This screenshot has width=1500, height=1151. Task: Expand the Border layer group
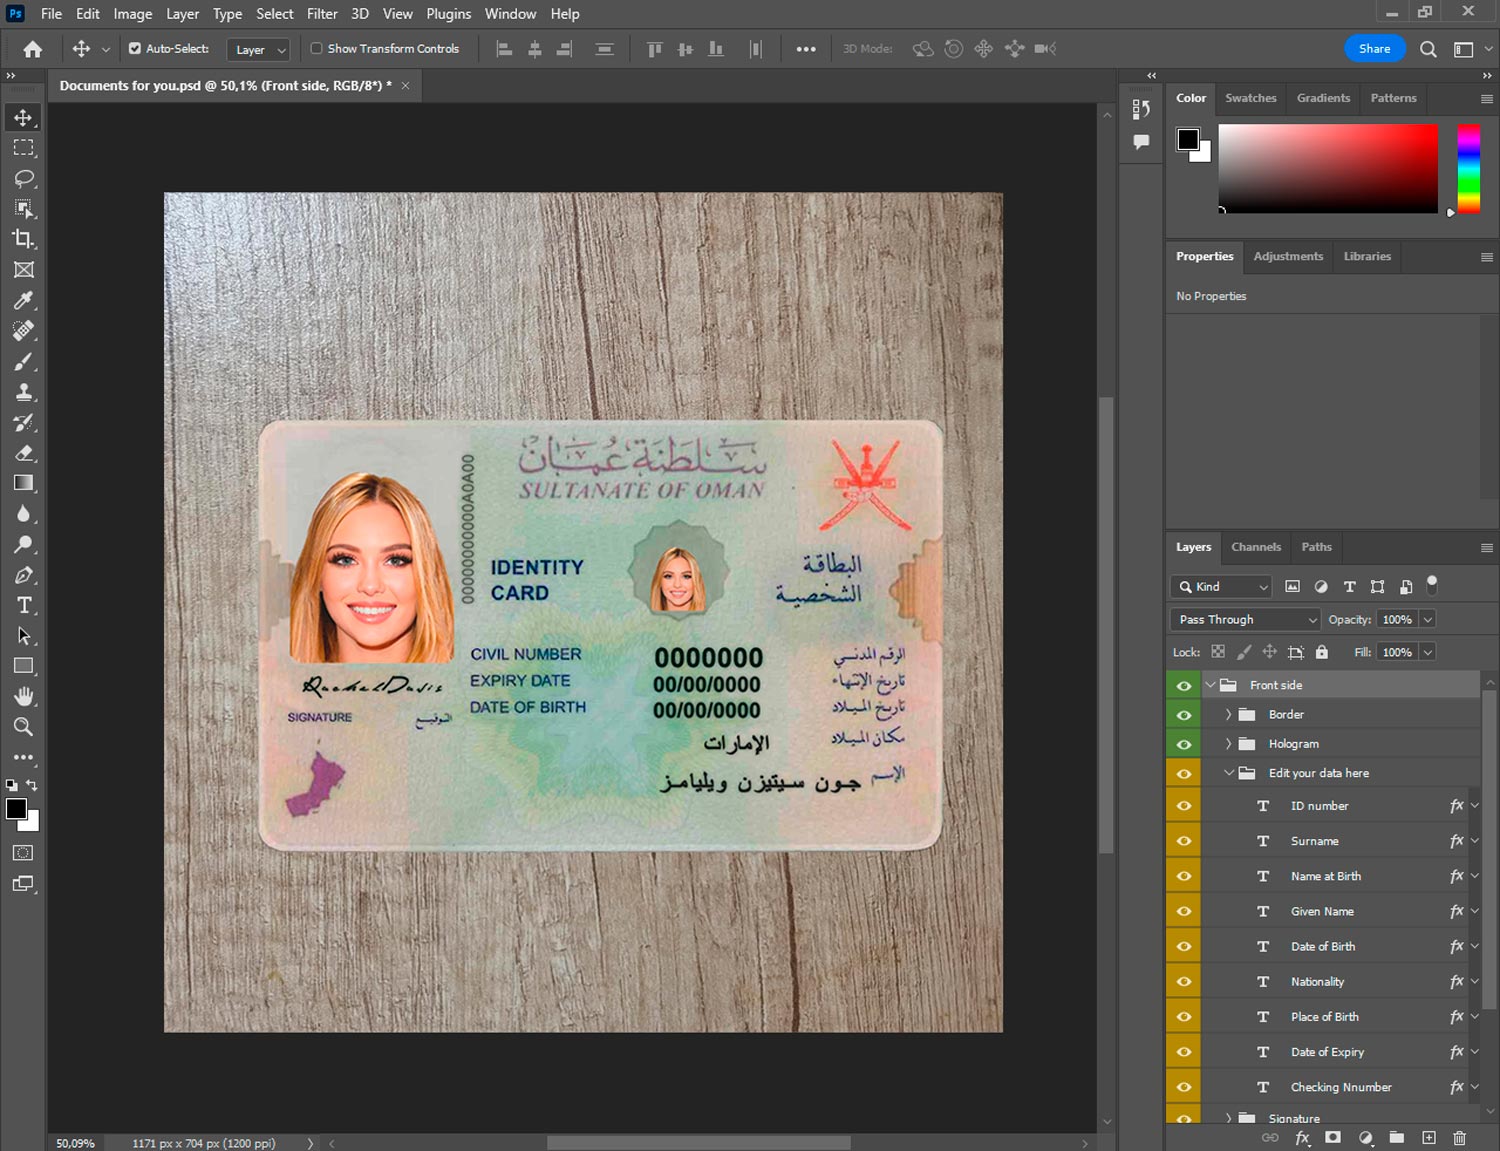pos(1228,715)
